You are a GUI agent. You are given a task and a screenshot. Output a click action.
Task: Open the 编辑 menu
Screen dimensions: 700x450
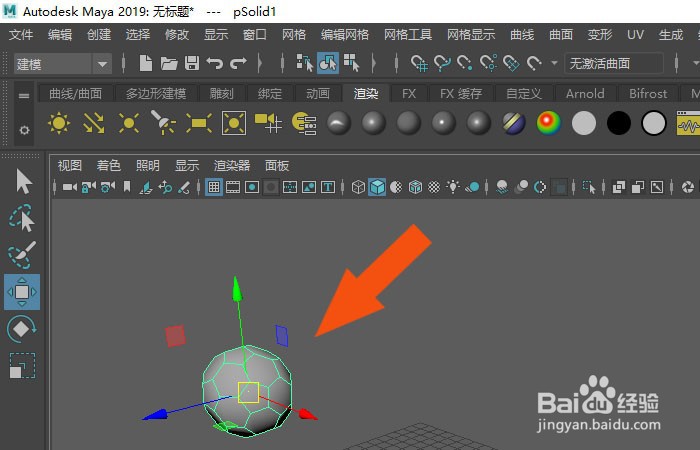click(60, 35)
